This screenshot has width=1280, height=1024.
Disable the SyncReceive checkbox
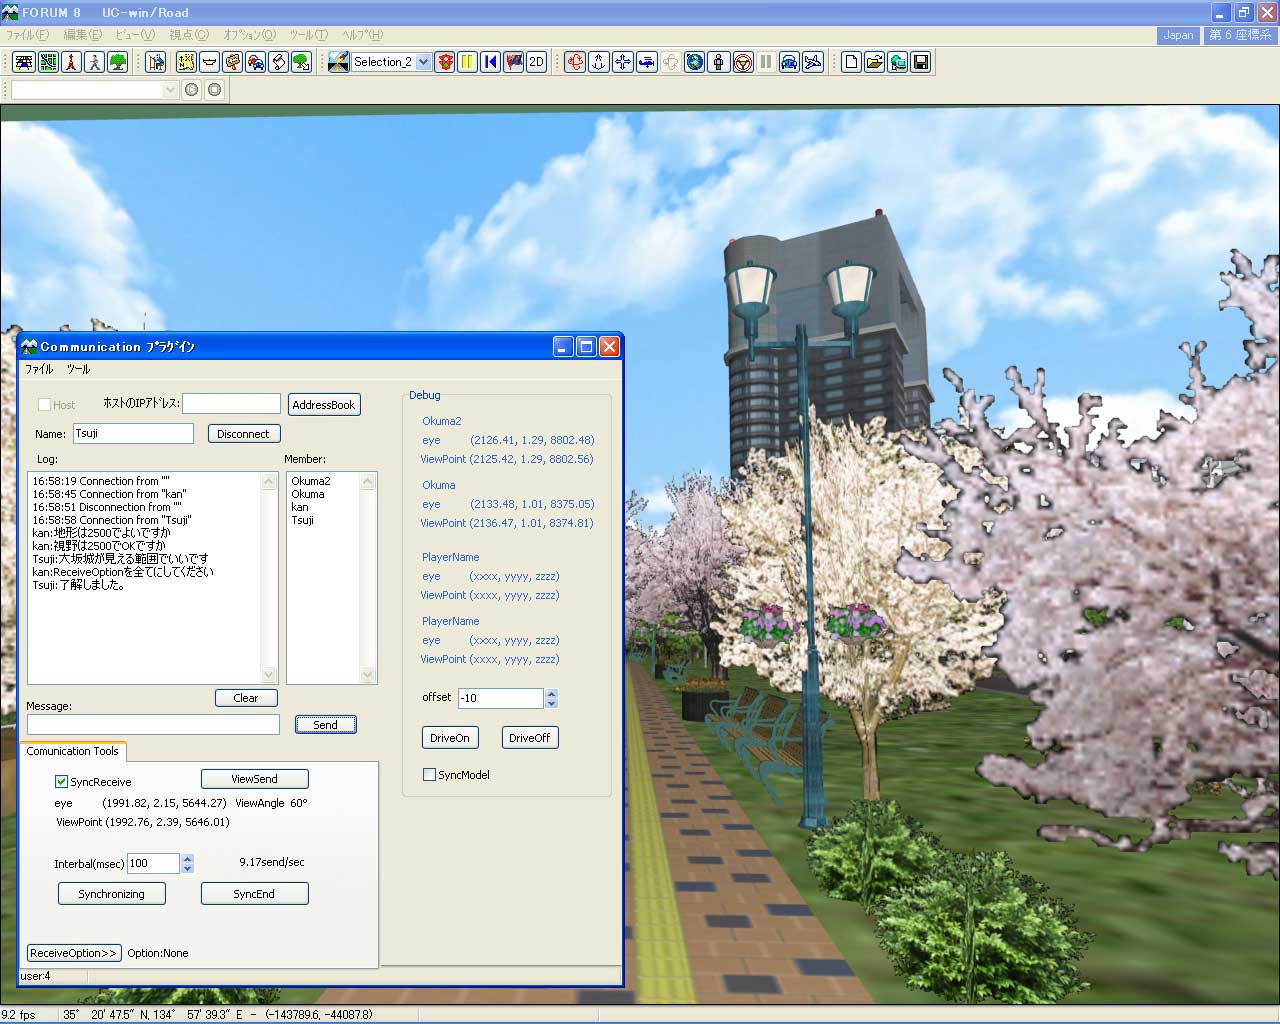point(61,782)
